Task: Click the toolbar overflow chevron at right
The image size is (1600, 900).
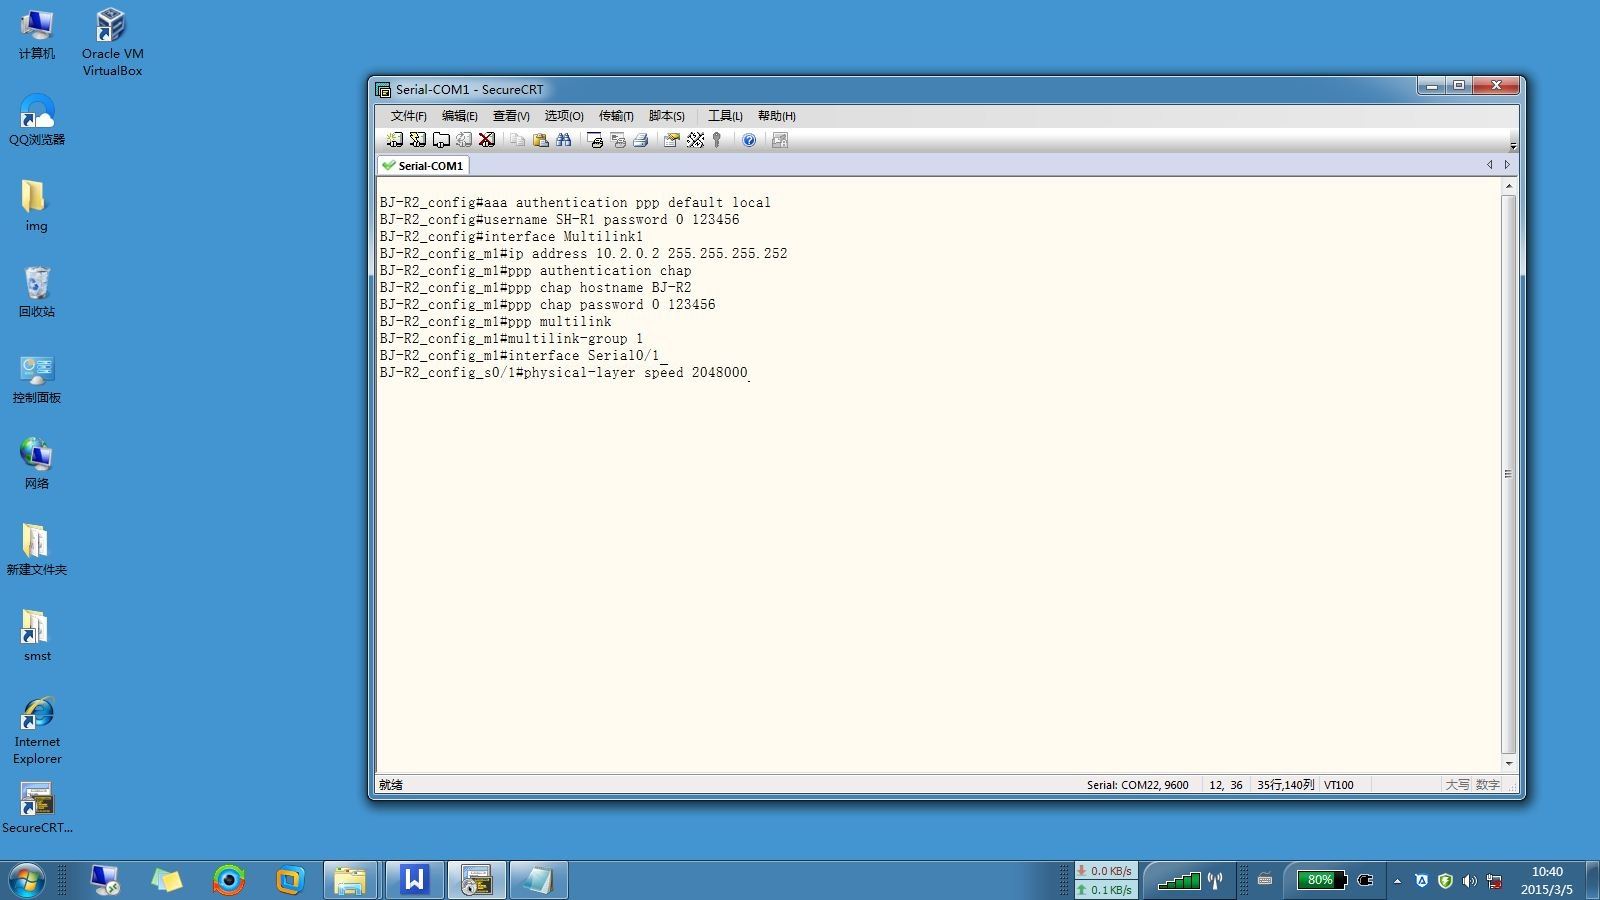Action: (1513, 146)
